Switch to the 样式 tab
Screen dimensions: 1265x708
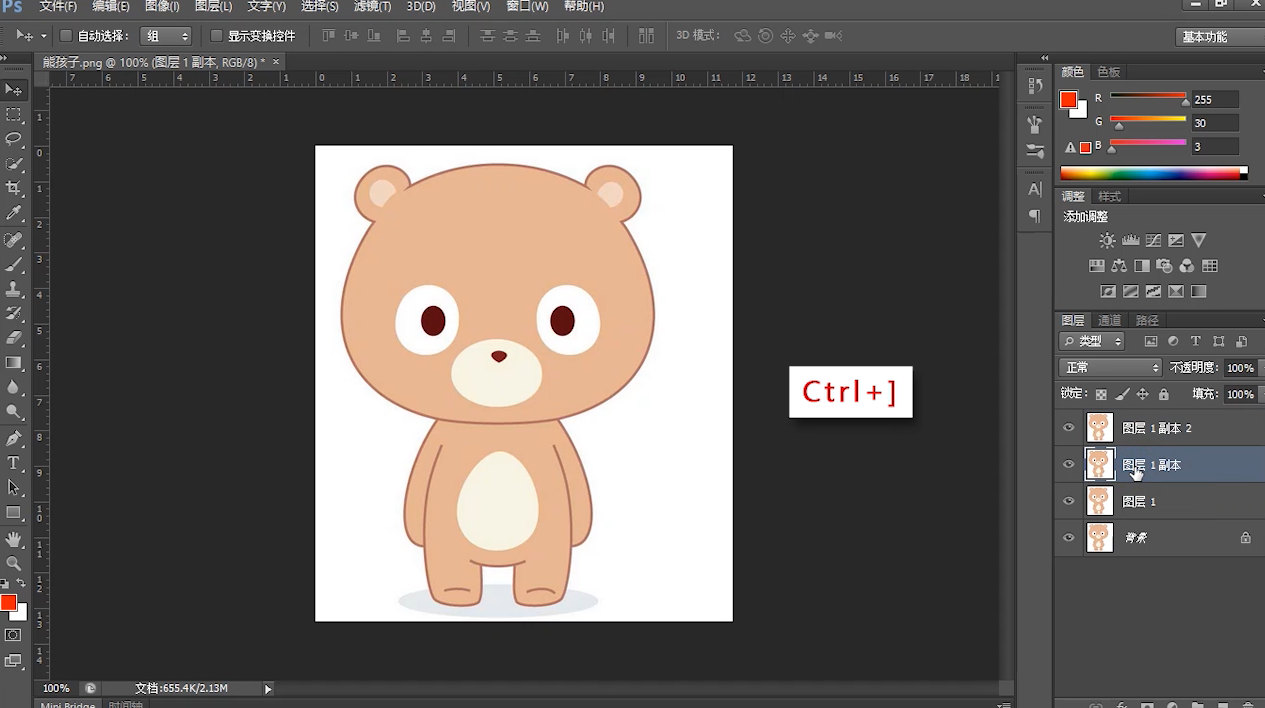[x=1110, y=196]
